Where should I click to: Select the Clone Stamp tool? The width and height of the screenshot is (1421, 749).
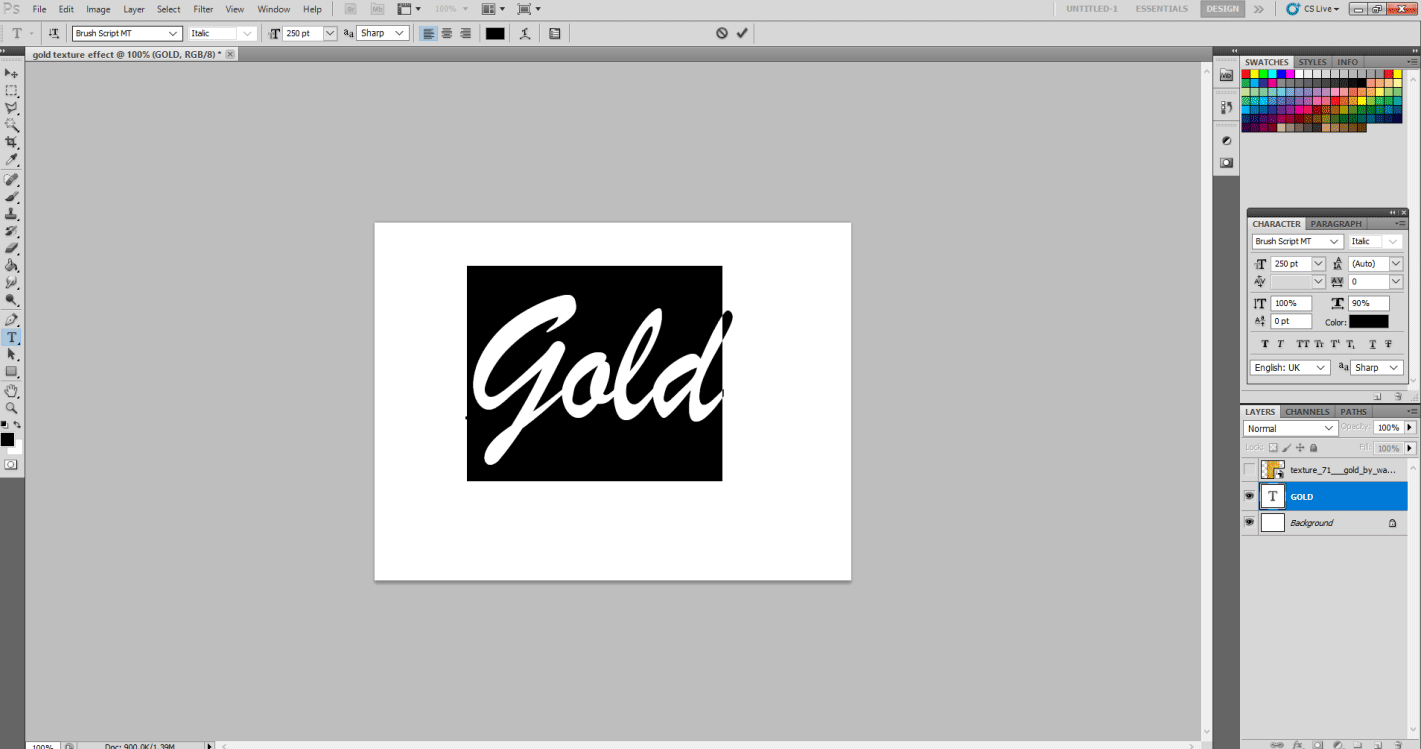point(12,214)
